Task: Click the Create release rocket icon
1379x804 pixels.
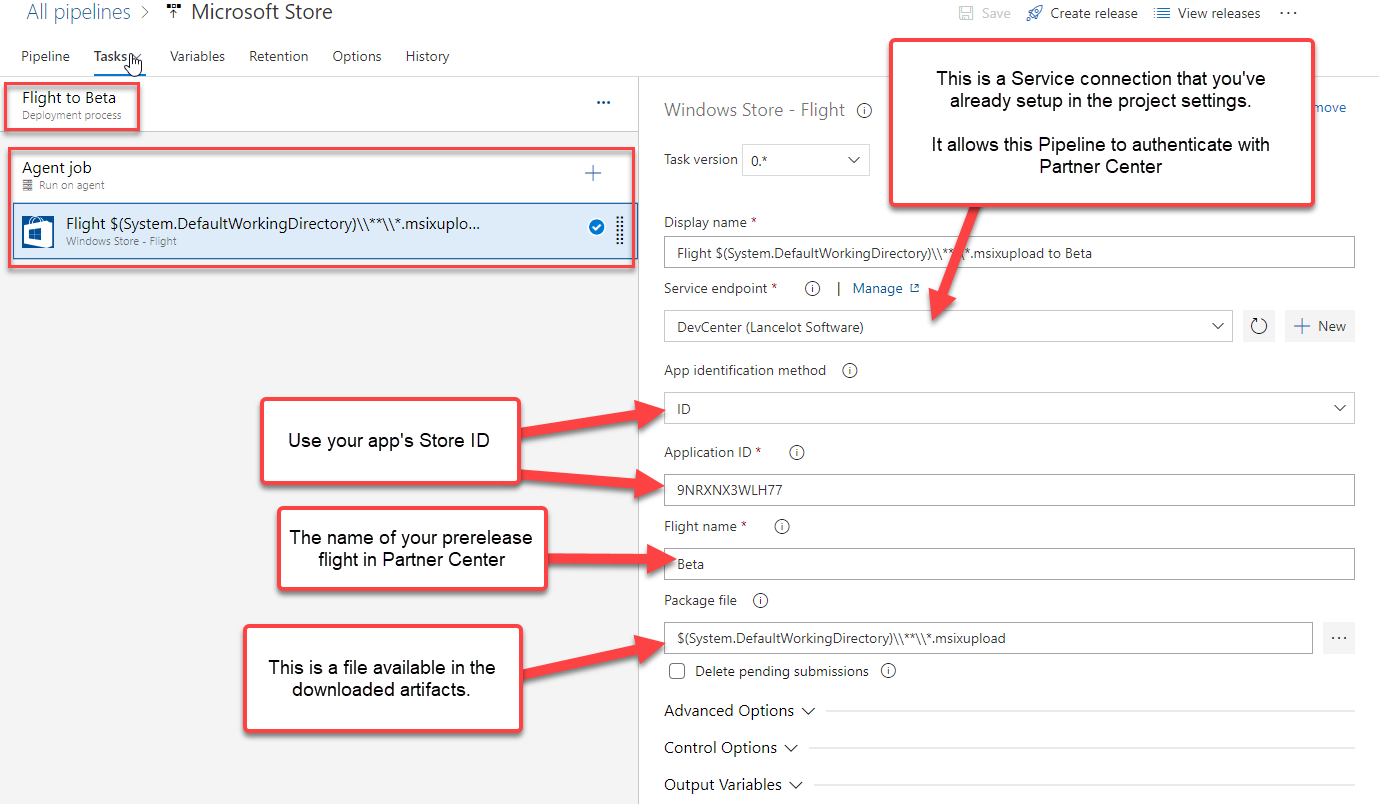Action: point(1034,13)
